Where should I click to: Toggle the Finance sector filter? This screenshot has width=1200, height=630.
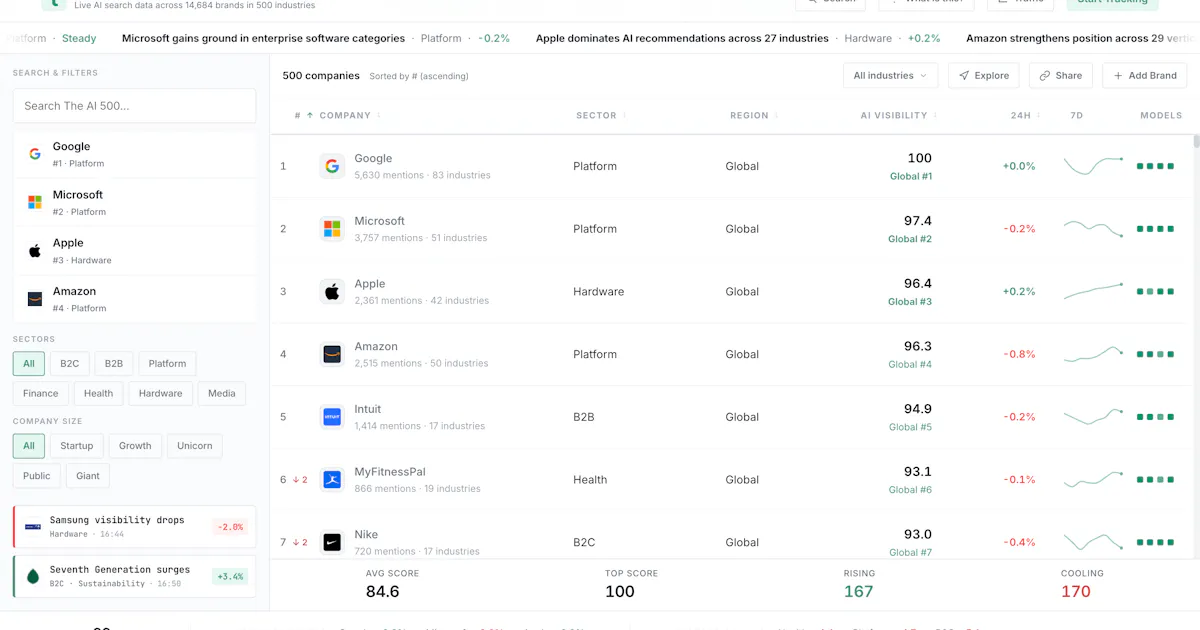[41, 394]
